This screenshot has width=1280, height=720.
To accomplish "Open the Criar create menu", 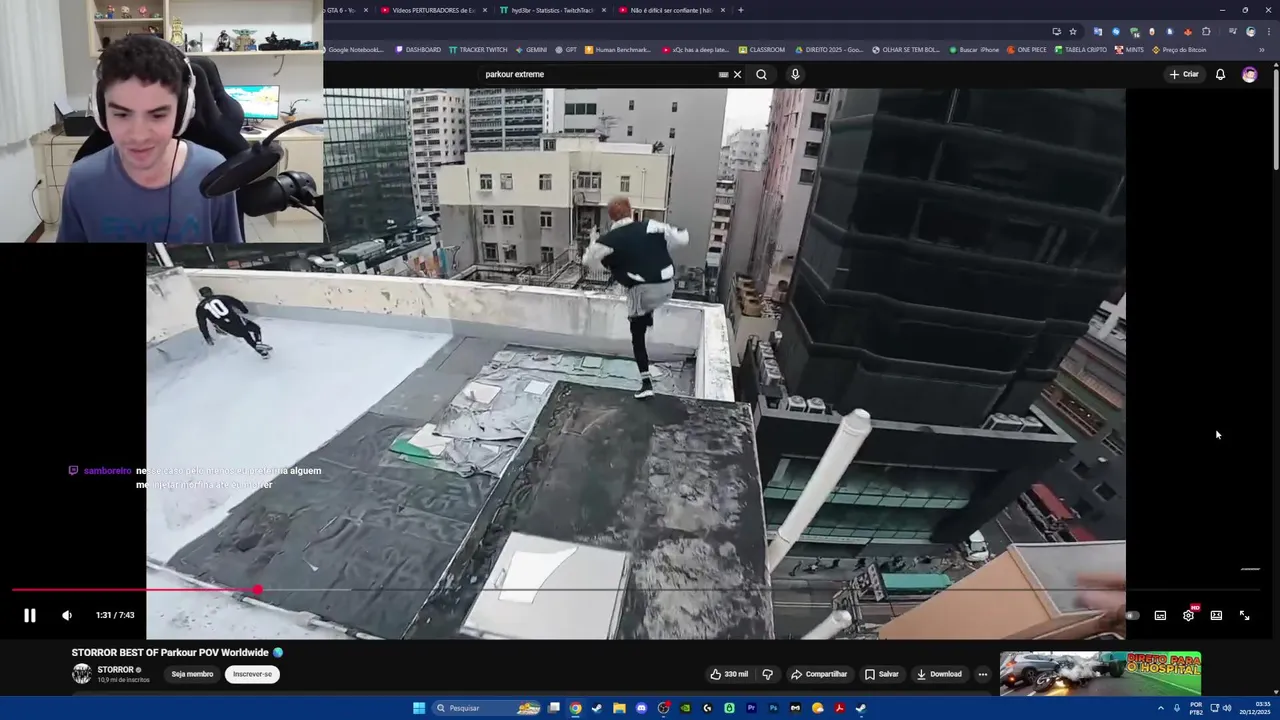I will coord(1184,74).
